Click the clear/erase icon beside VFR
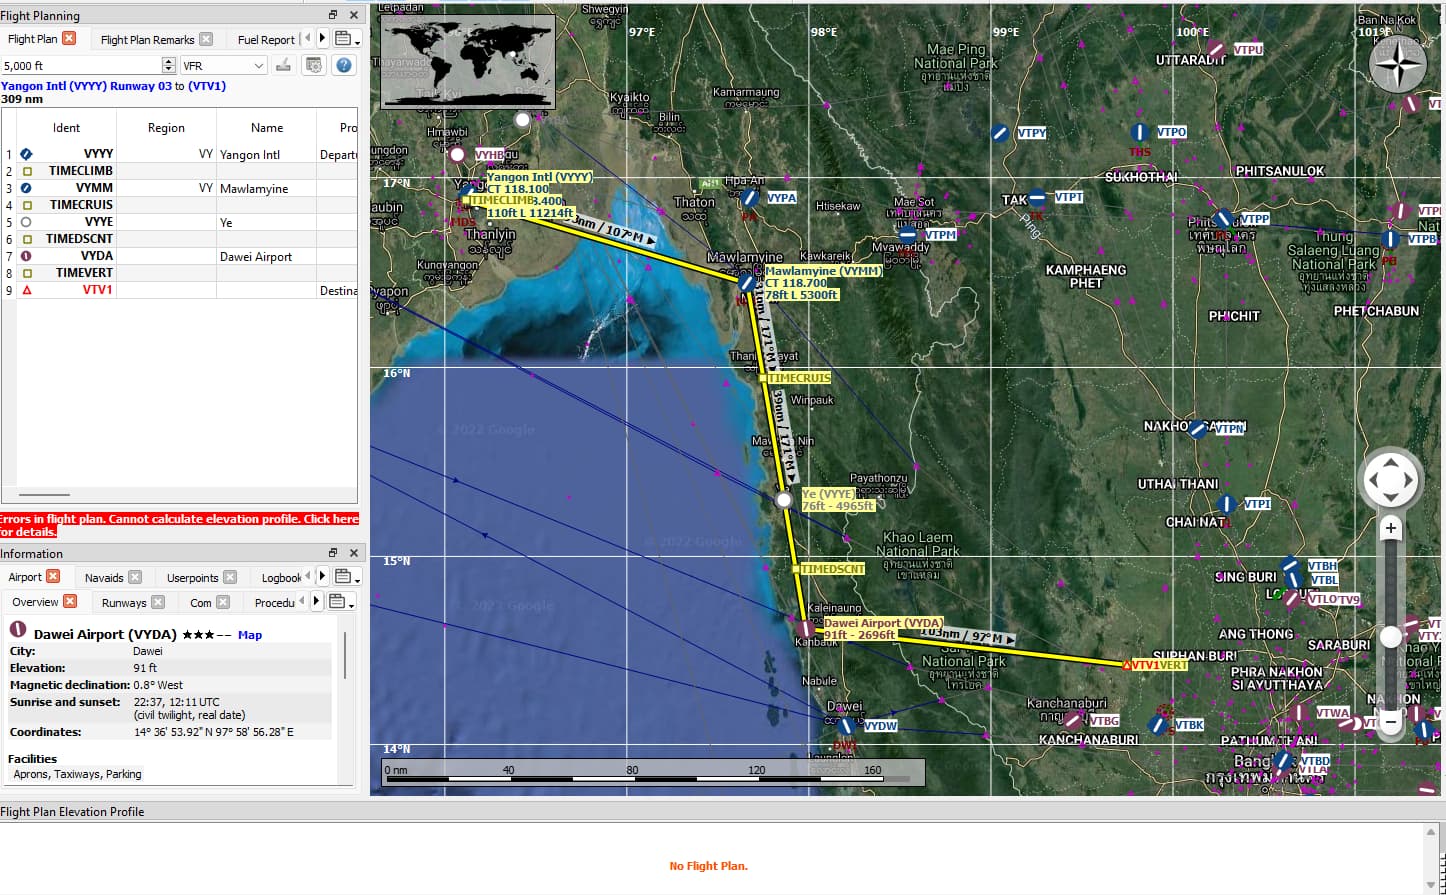Screen dimensions: 1446x895 pos(284,65)
